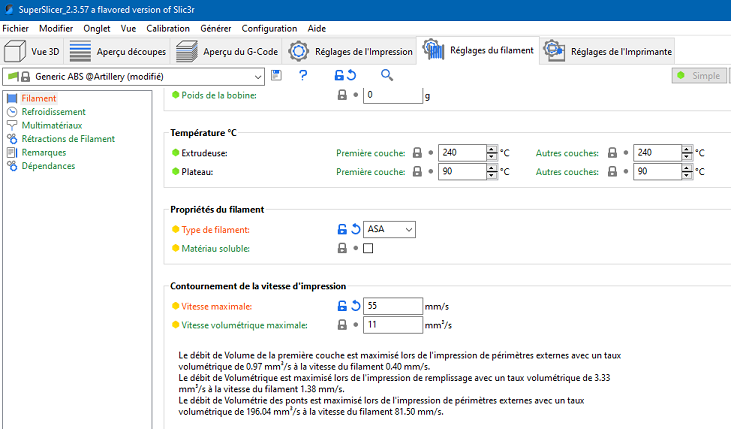Click unlocked padlock for Type de filament

point(342,229)
